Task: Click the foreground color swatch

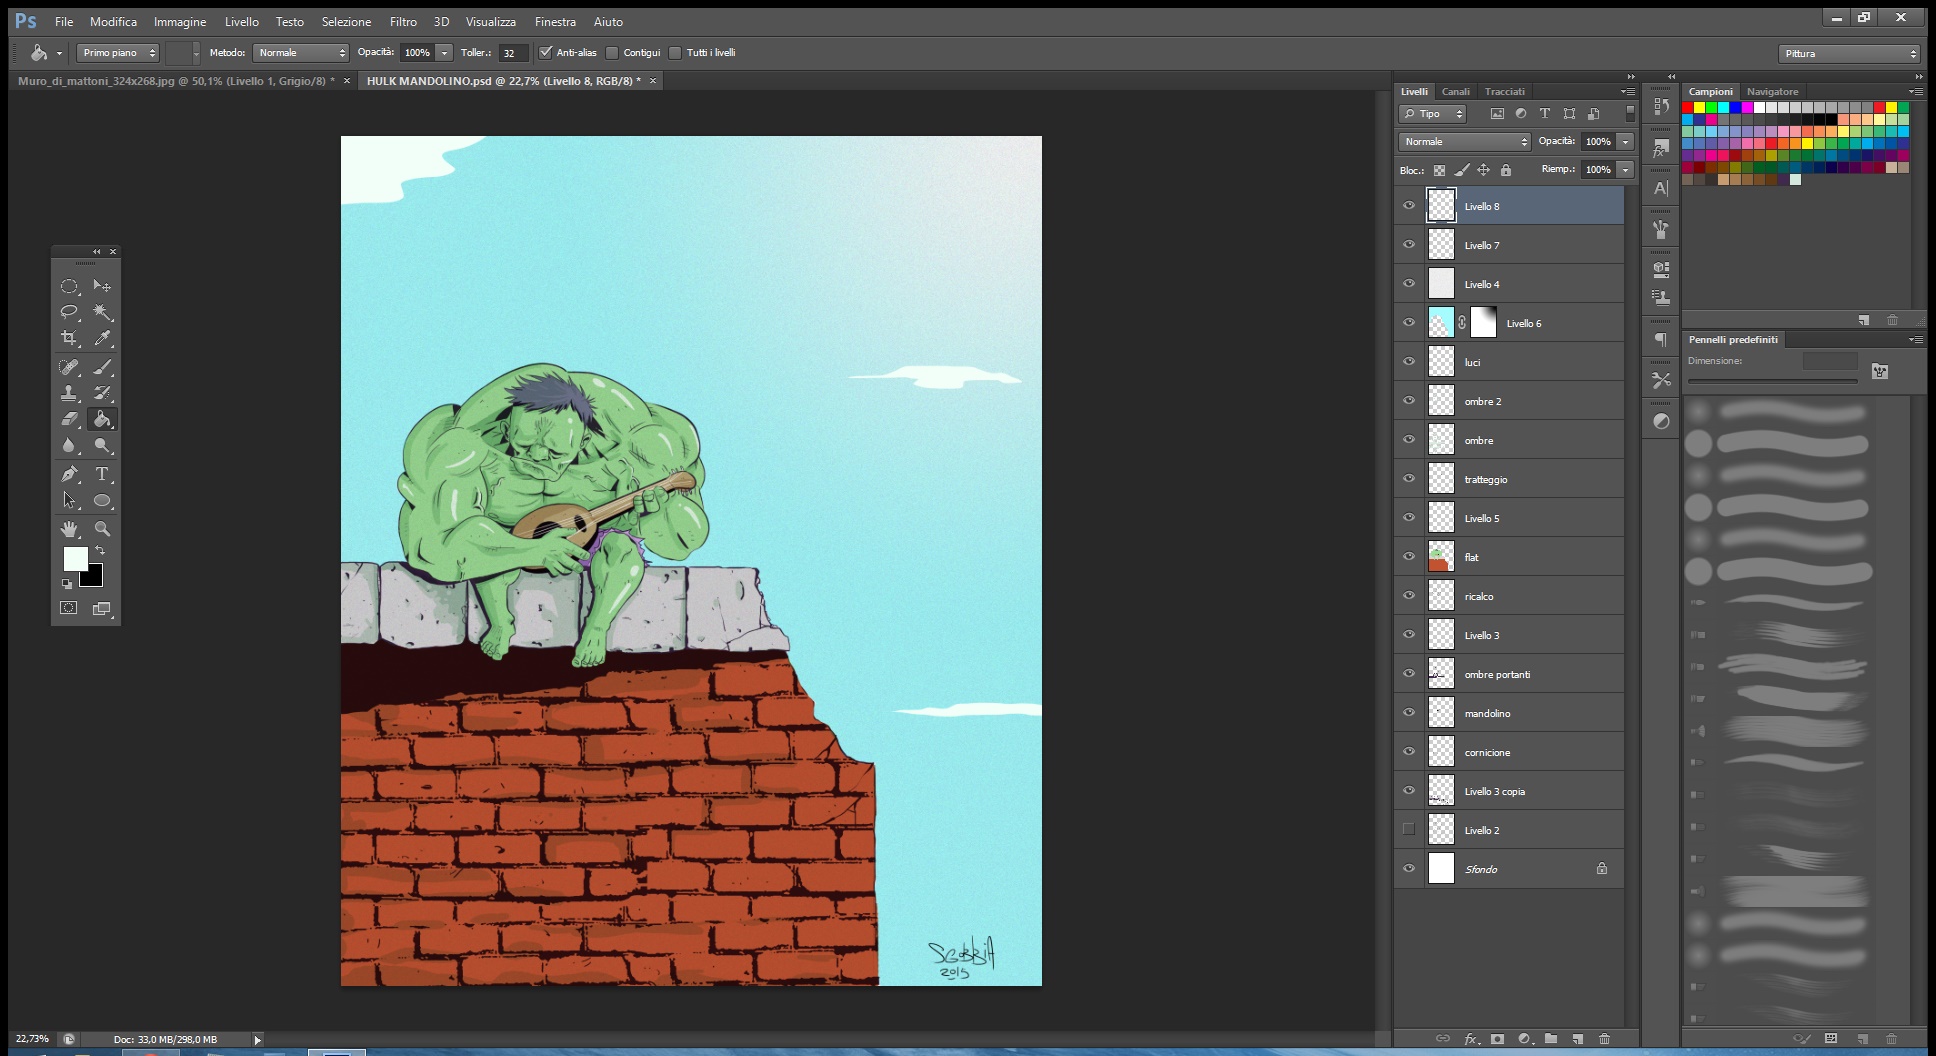Action: coord(75,558)
